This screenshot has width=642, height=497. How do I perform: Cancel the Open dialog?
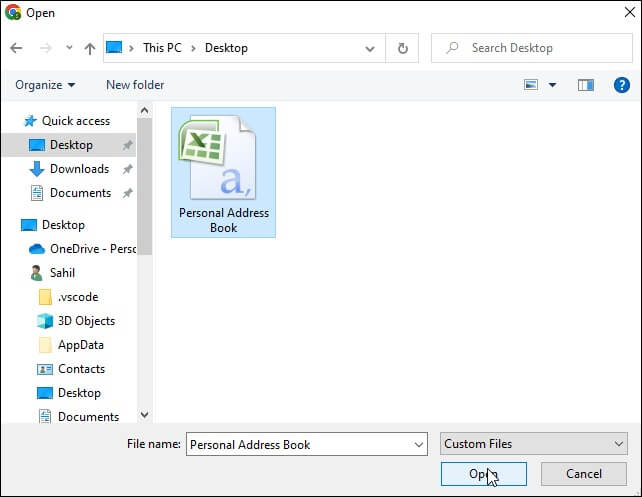click(x=584, y=474)
